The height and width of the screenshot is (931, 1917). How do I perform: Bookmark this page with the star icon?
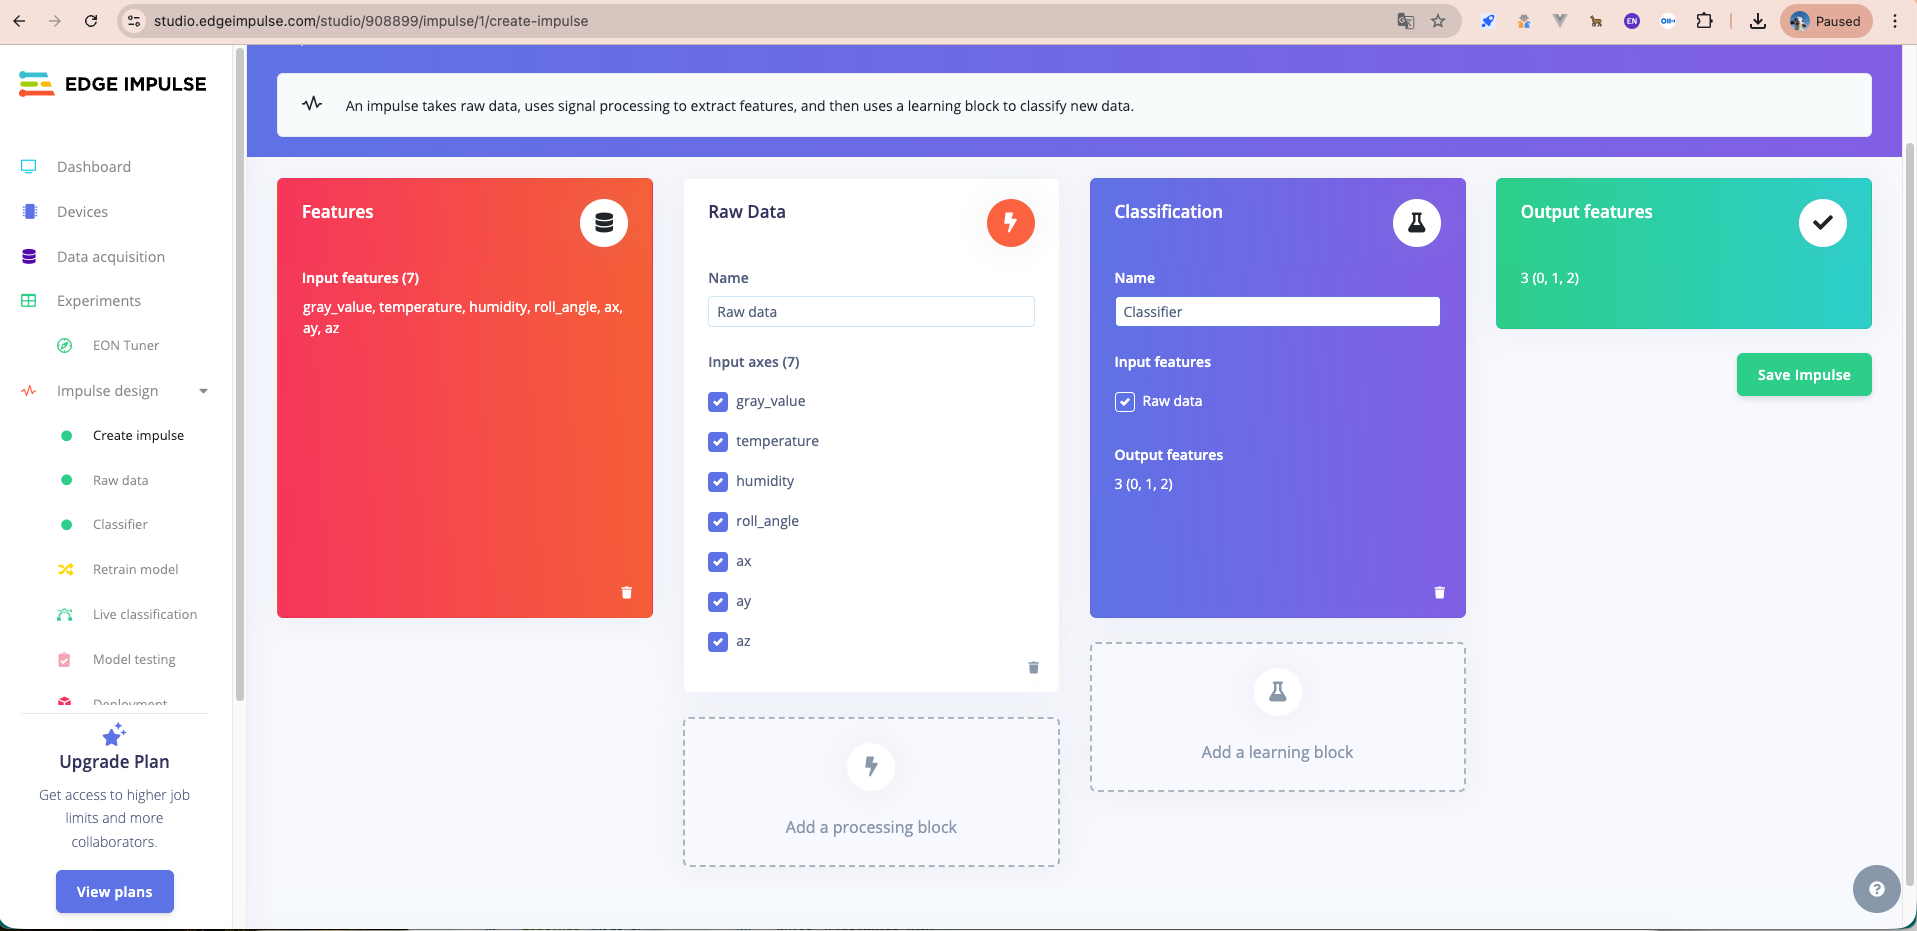[x=1438, y=21]
